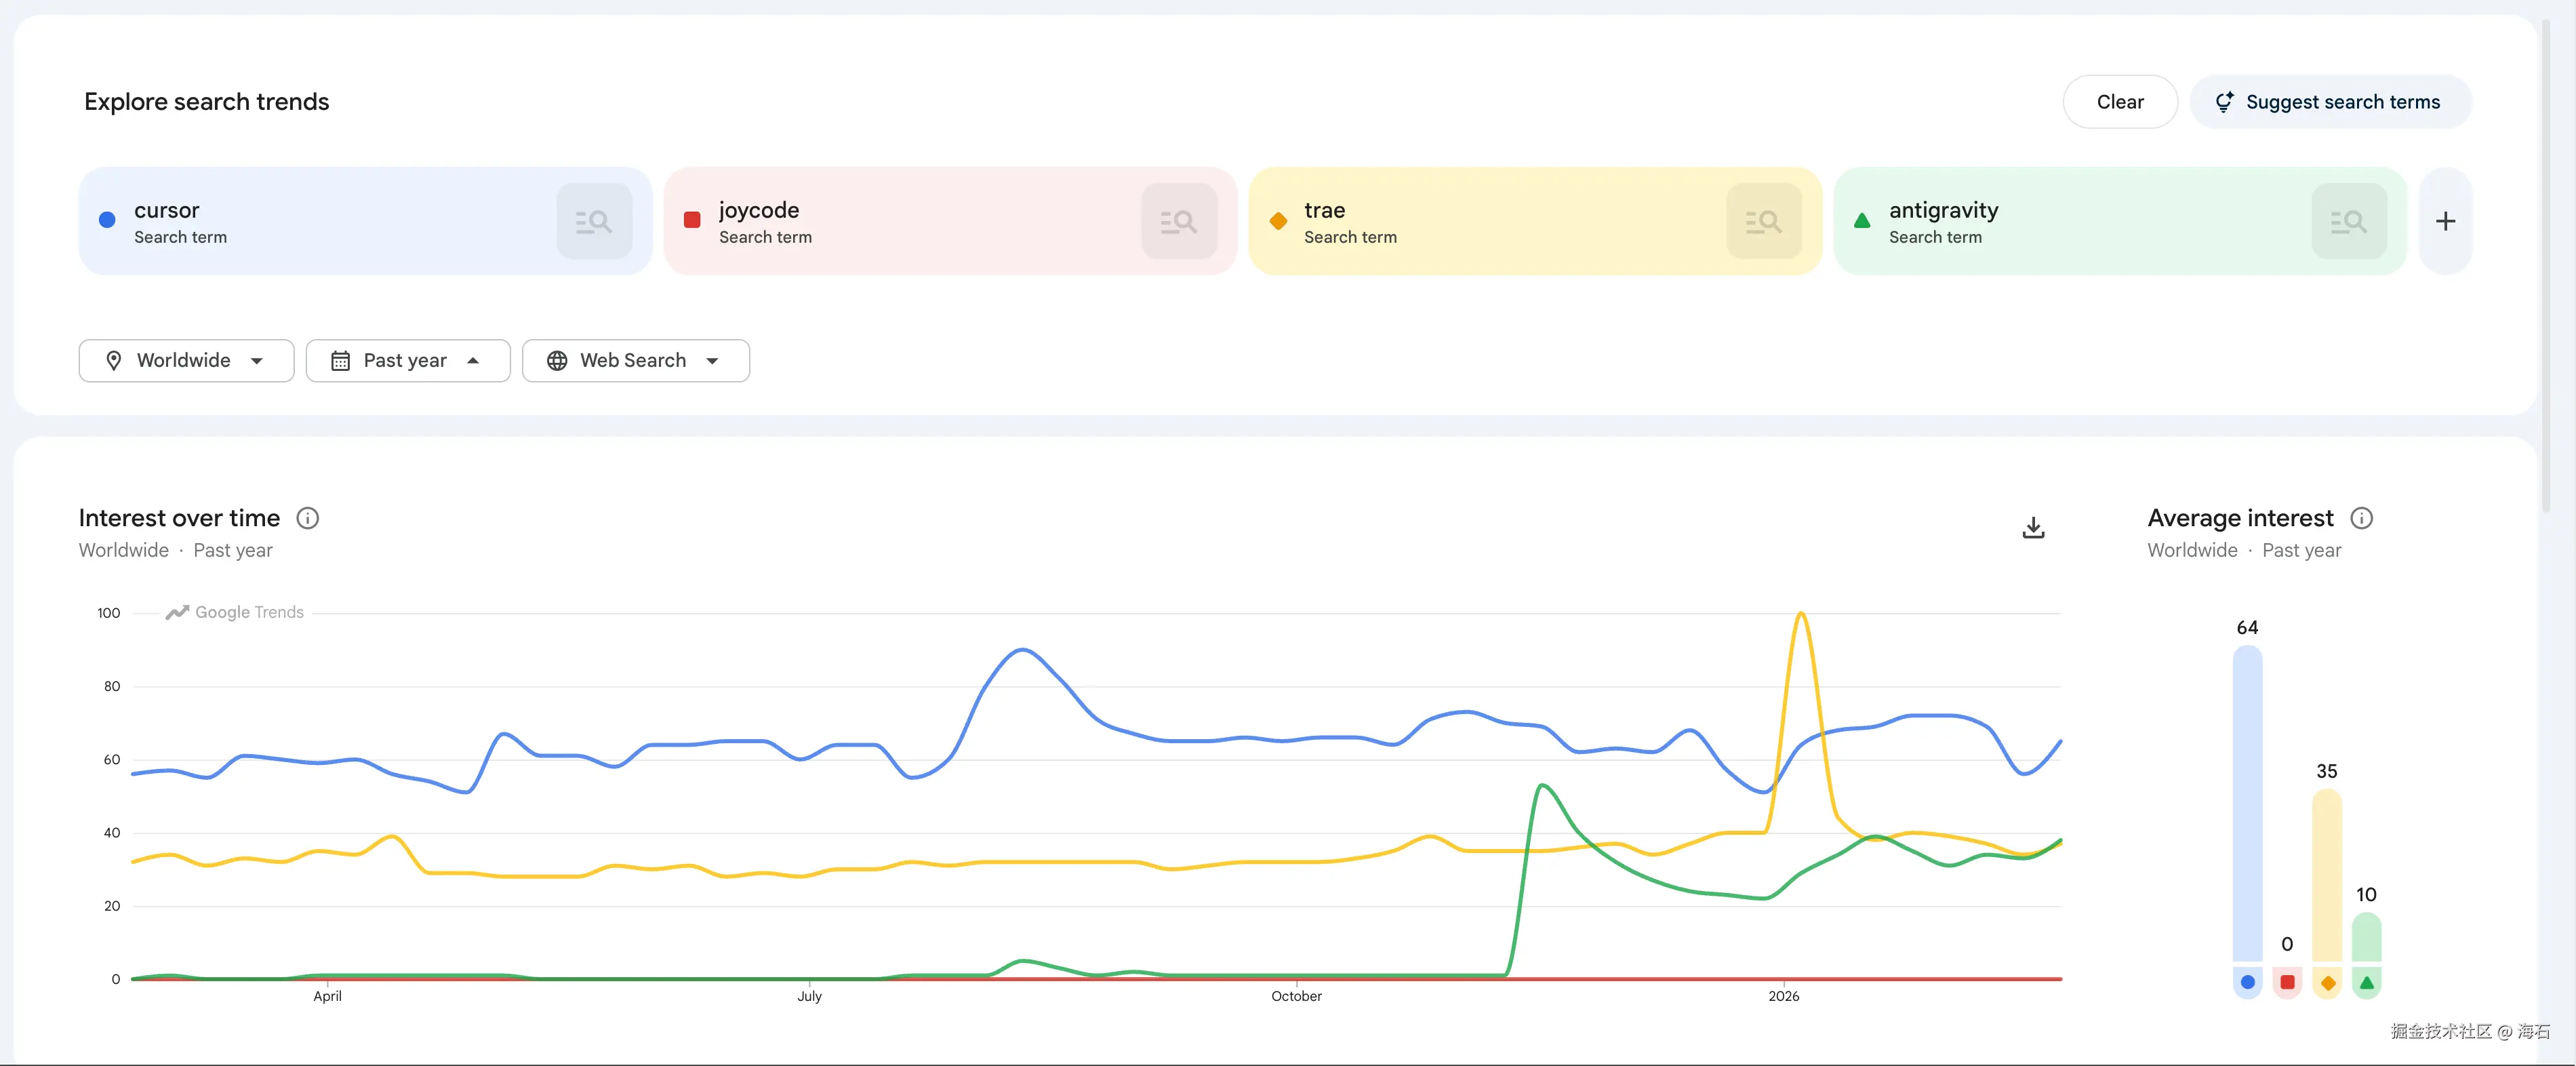Click the April label on chart axis
Image resolution: width=2576 pixels, height=1066 pixels.
click(328, 996)
